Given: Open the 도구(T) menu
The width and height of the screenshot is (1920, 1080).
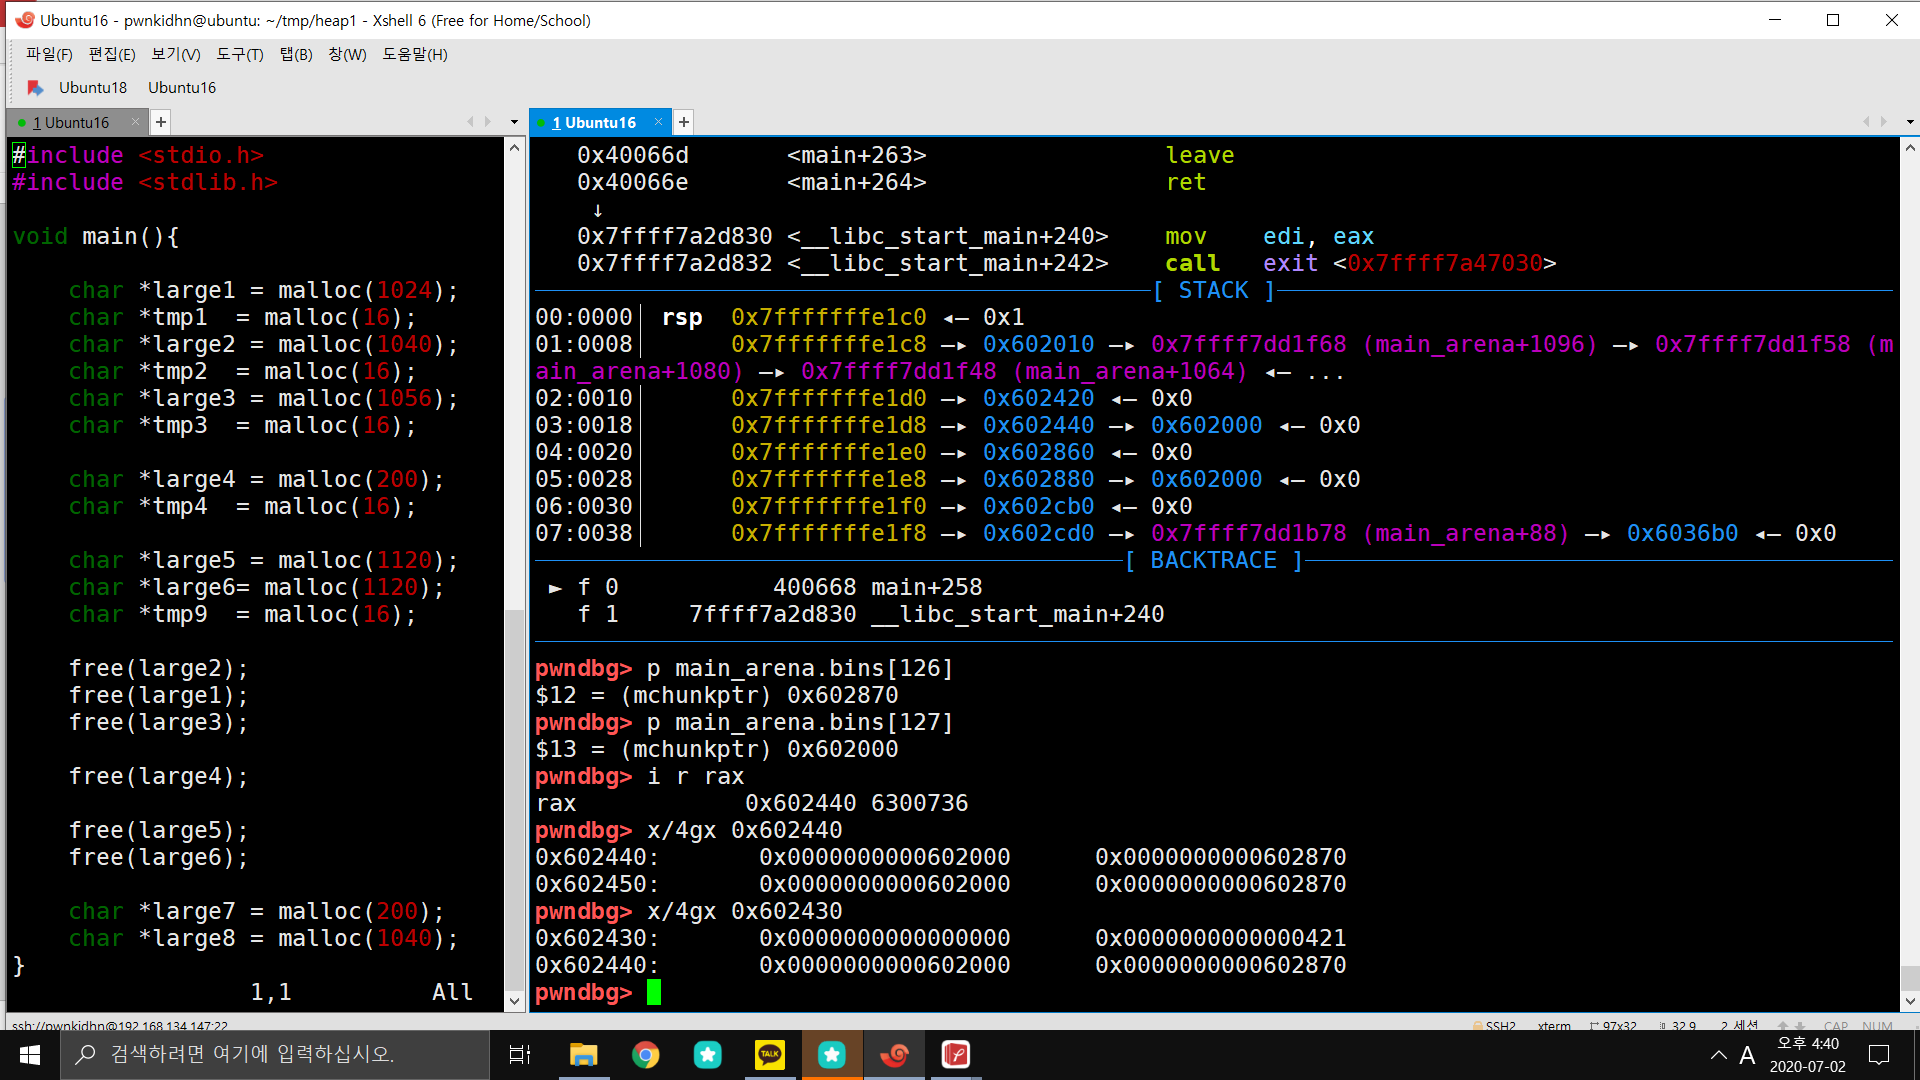Looking at the screenshot, I should coord(240,54).
